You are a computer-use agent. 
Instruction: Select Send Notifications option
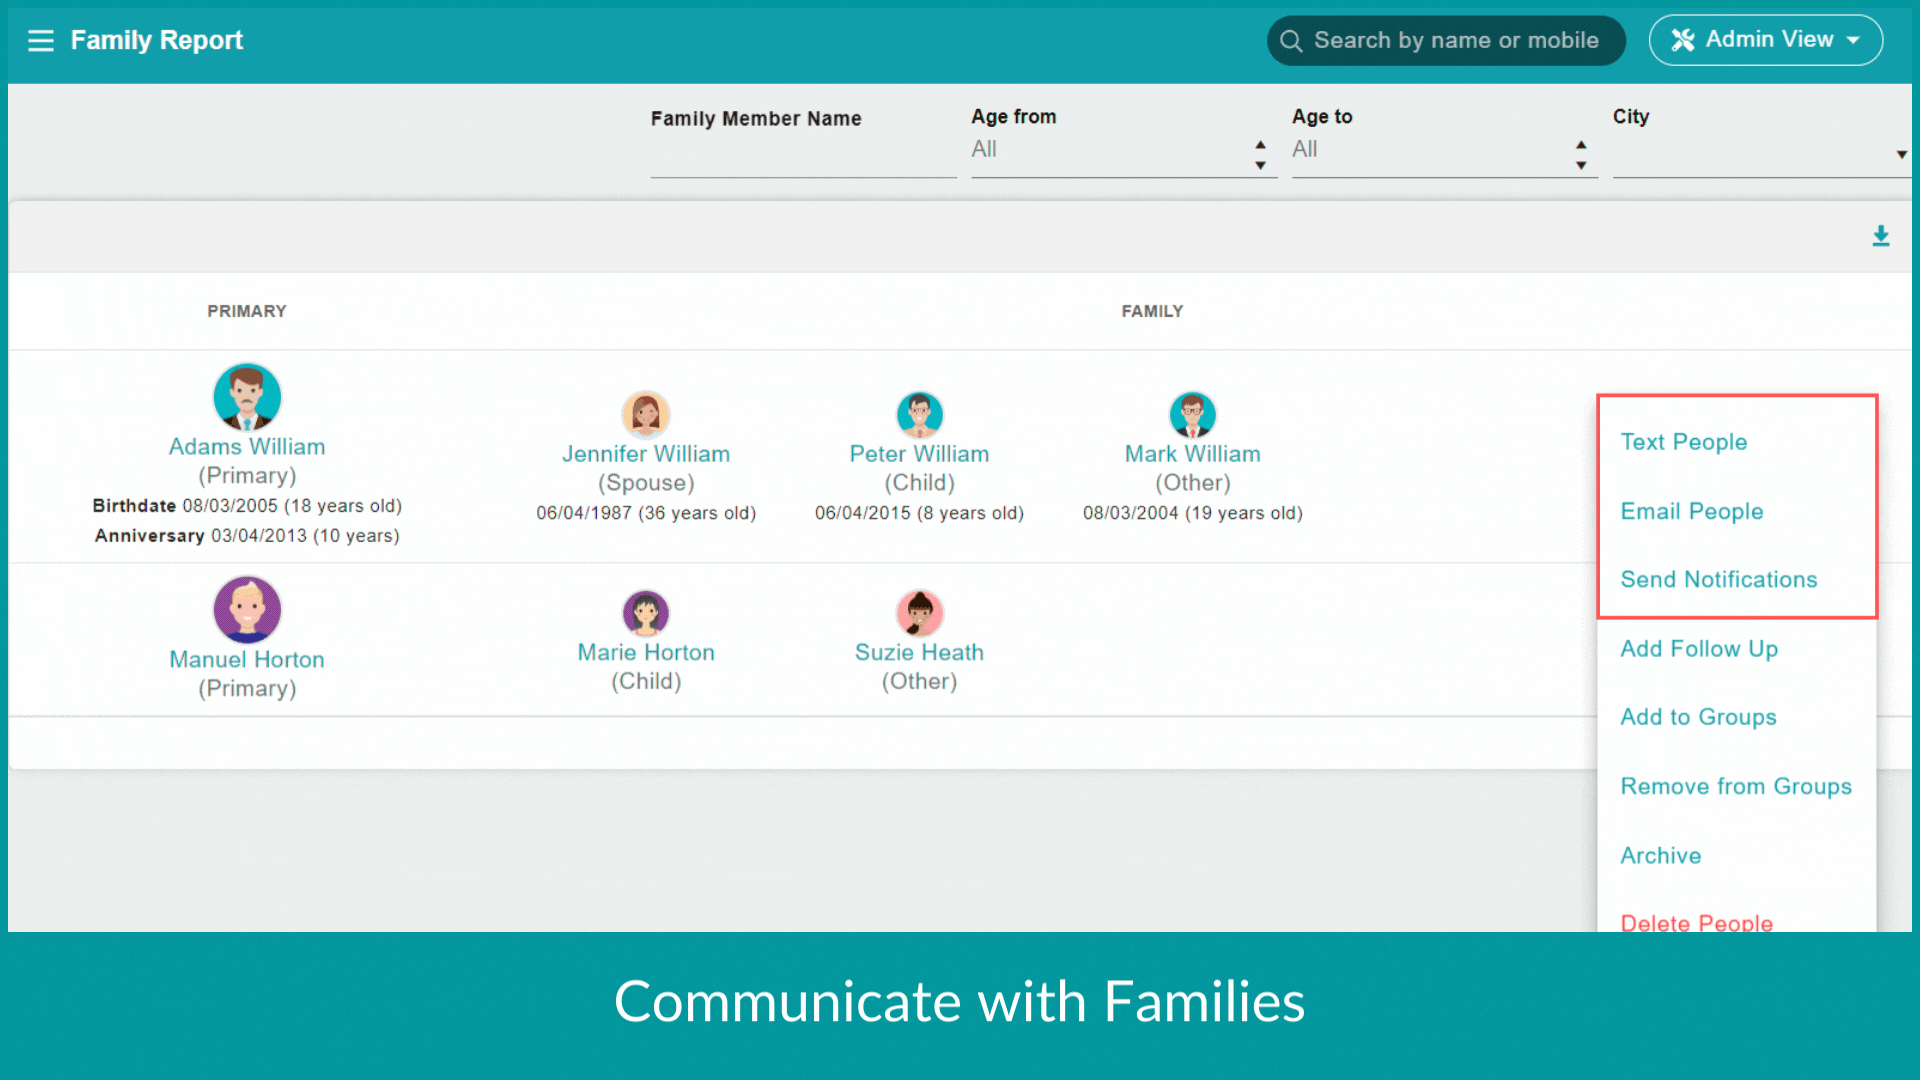(1719, 580)
